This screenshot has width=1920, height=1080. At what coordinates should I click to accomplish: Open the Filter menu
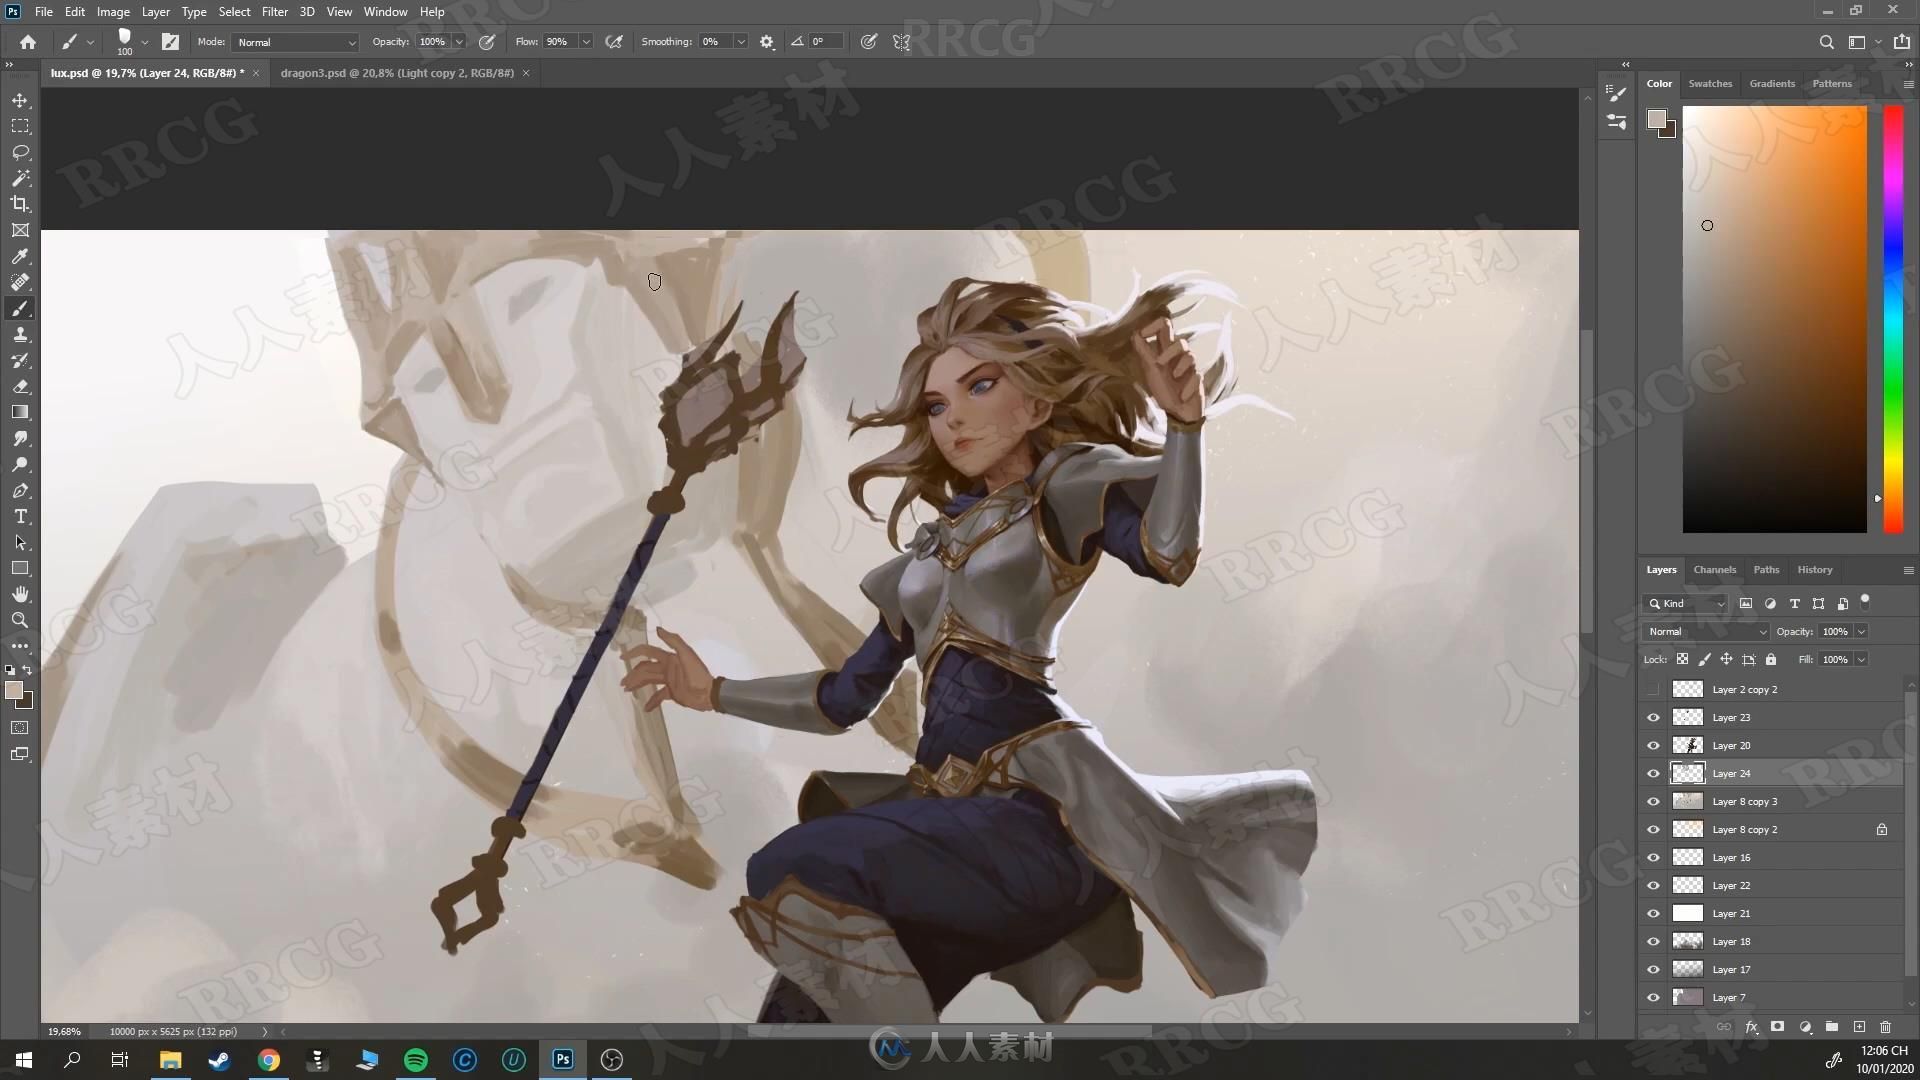[275, 12]
